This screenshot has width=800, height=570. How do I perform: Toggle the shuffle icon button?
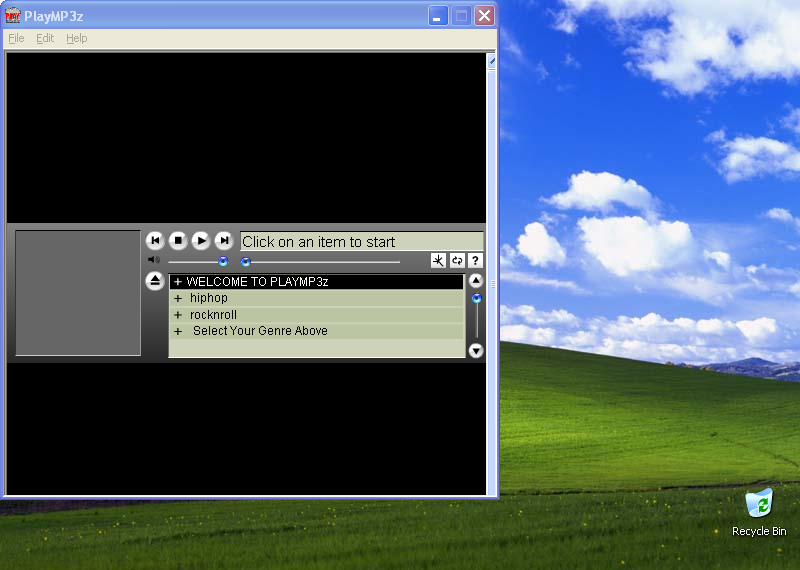pyautogui.click(x=438, y=261)
